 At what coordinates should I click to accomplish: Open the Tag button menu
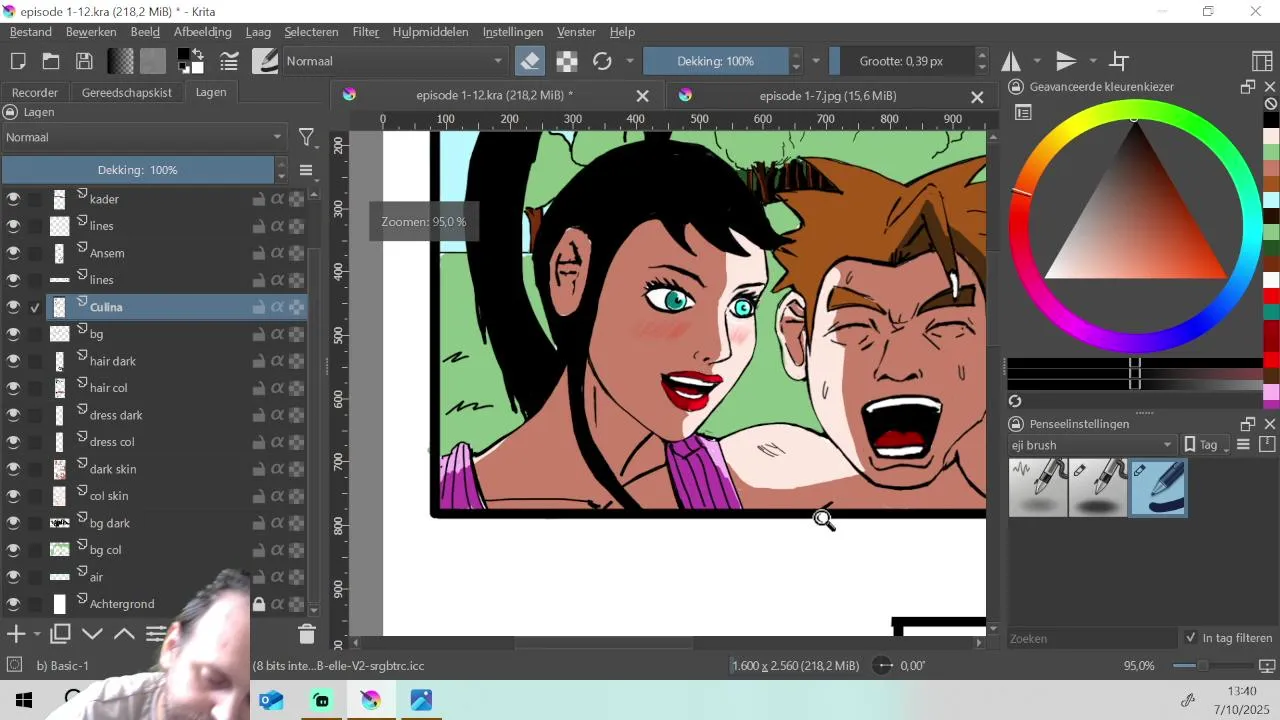[1206, 445]
